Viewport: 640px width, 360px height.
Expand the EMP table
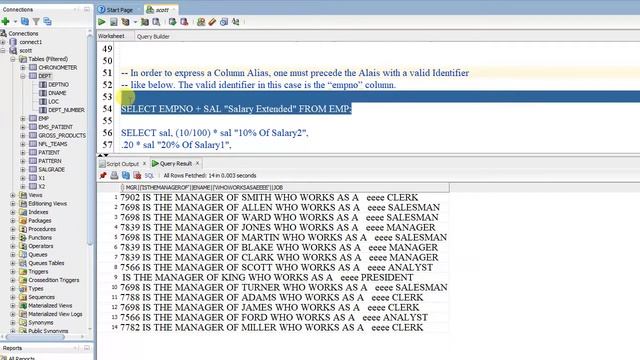pos(23,119)
